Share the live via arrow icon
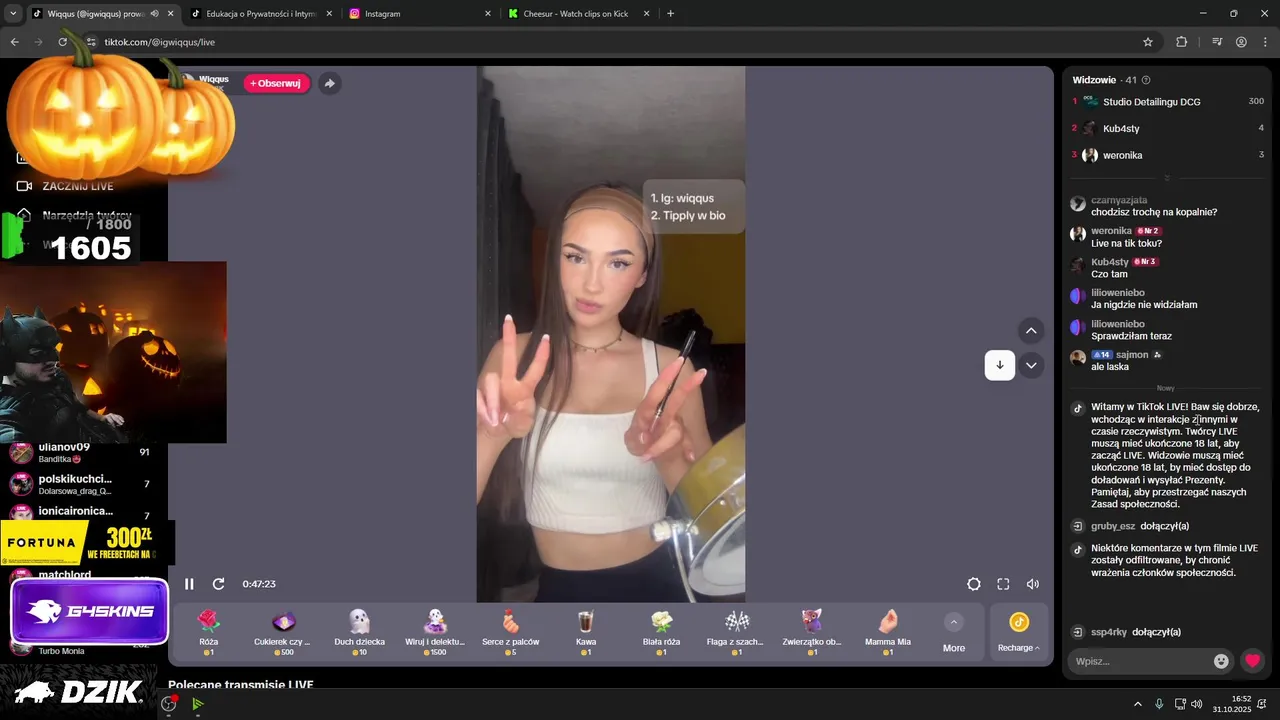The height and width of the screenshot is (720, 1280). click(329, 83)
